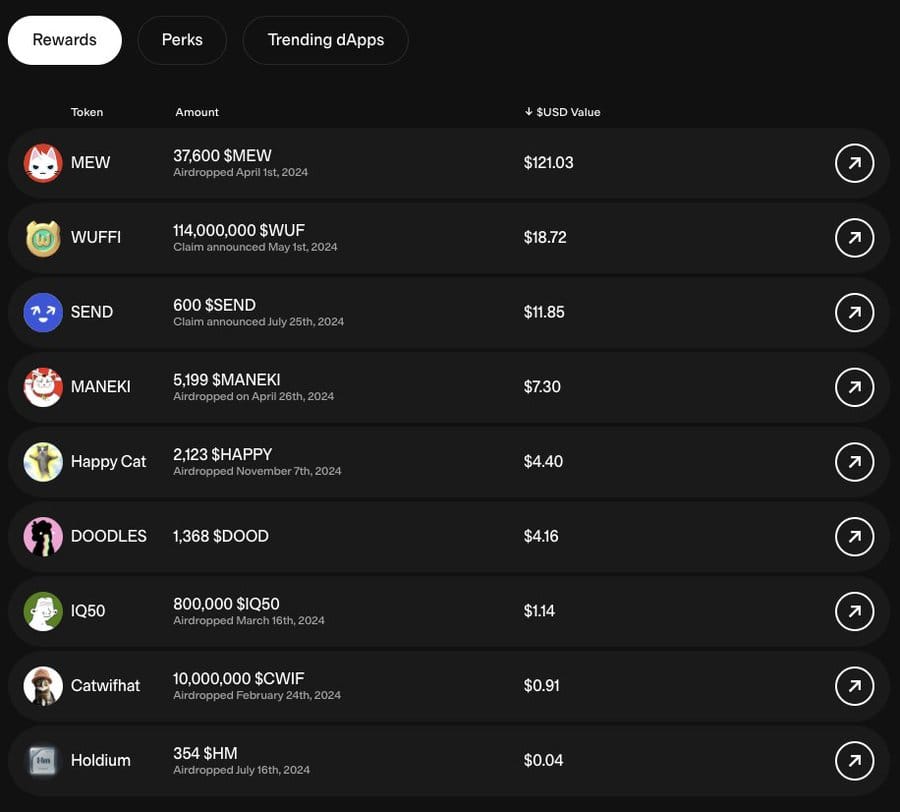Open the arrow link for IQ50 row
Image resolution: width=900 pixels, height=812 pixels.
[854, 611]
